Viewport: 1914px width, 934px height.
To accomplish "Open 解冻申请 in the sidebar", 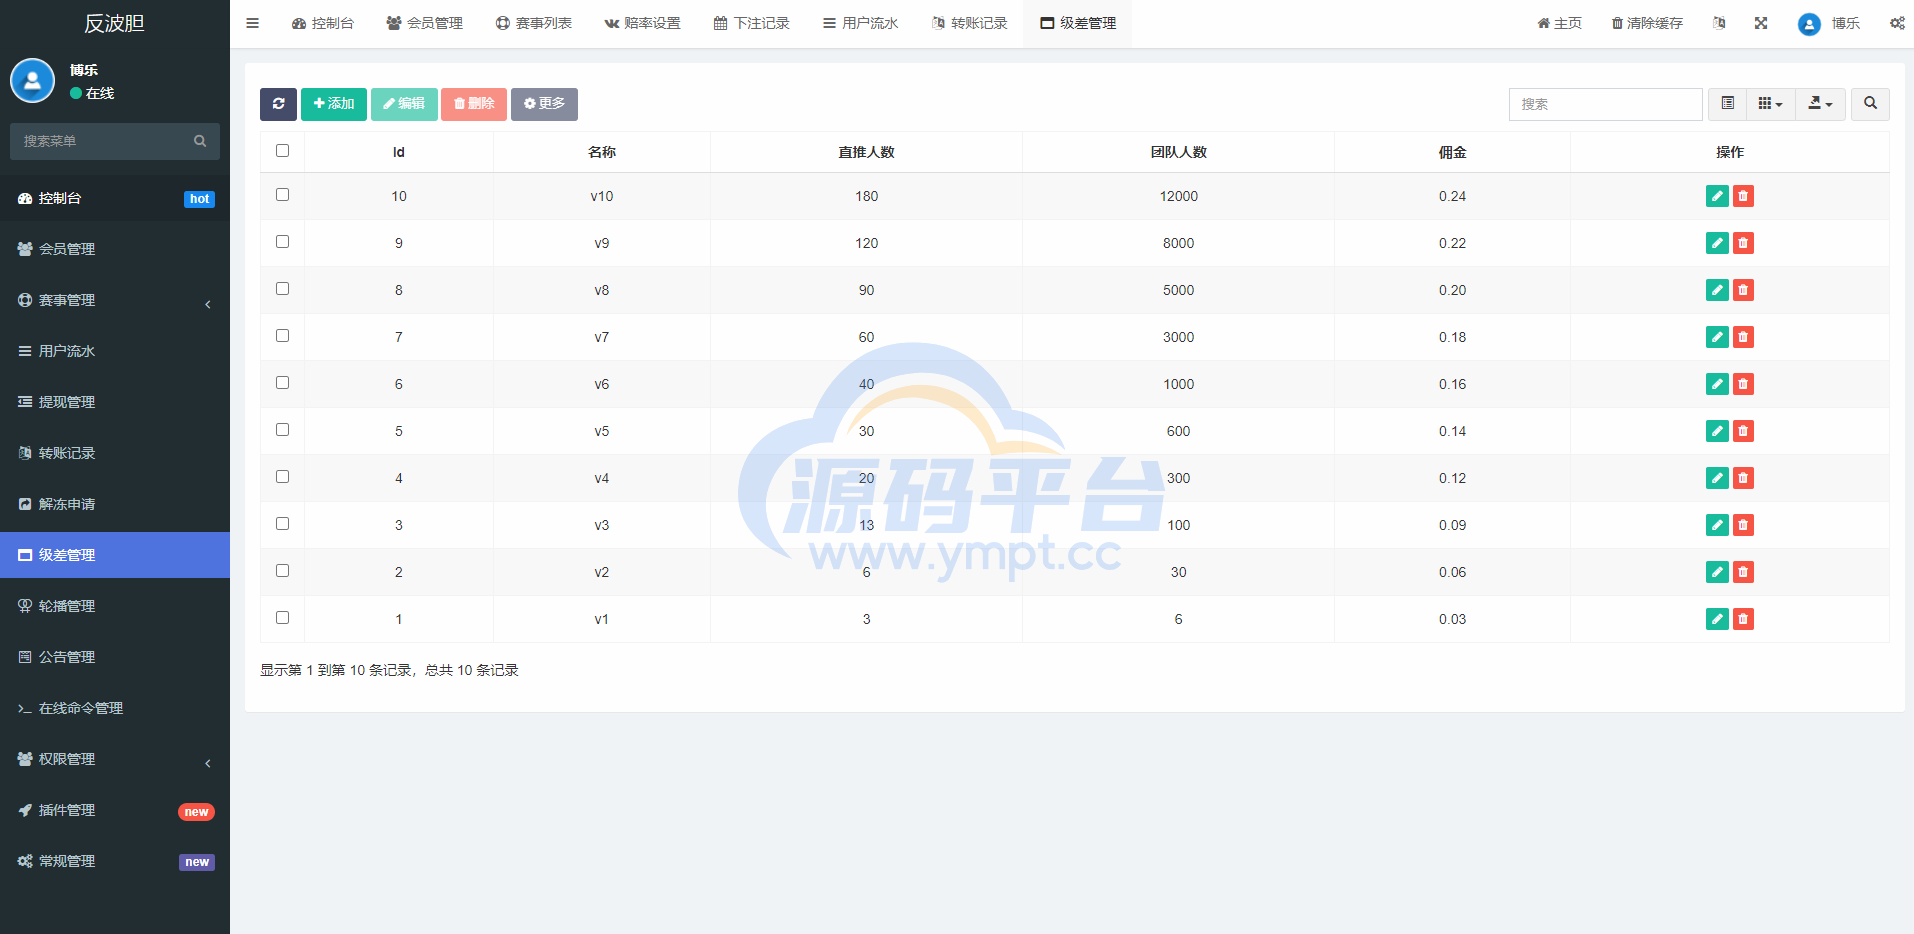I will pos(115,504).
